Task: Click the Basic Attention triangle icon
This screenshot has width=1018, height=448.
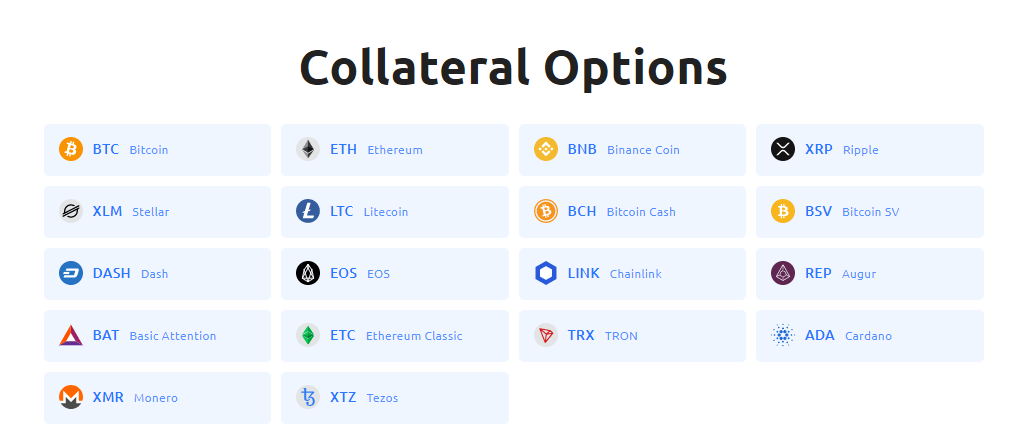Action: [x=71, y=336]
